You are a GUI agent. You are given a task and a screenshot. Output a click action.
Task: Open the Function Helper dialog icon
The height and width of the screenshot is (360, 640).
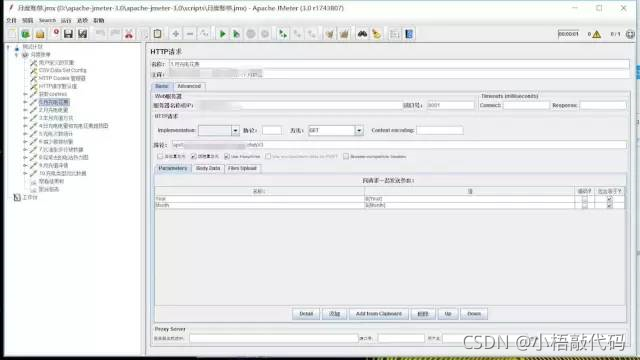(394, 34)
